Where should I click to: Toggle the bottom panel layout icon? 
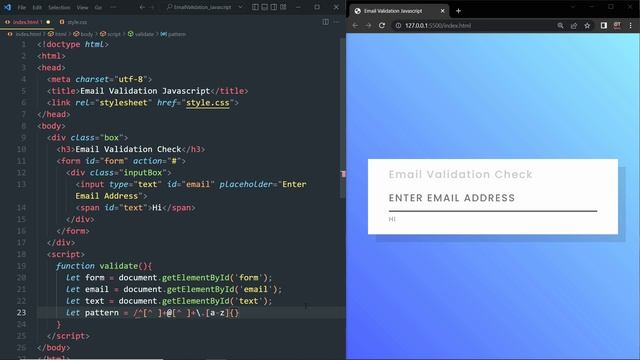point(264,7)
